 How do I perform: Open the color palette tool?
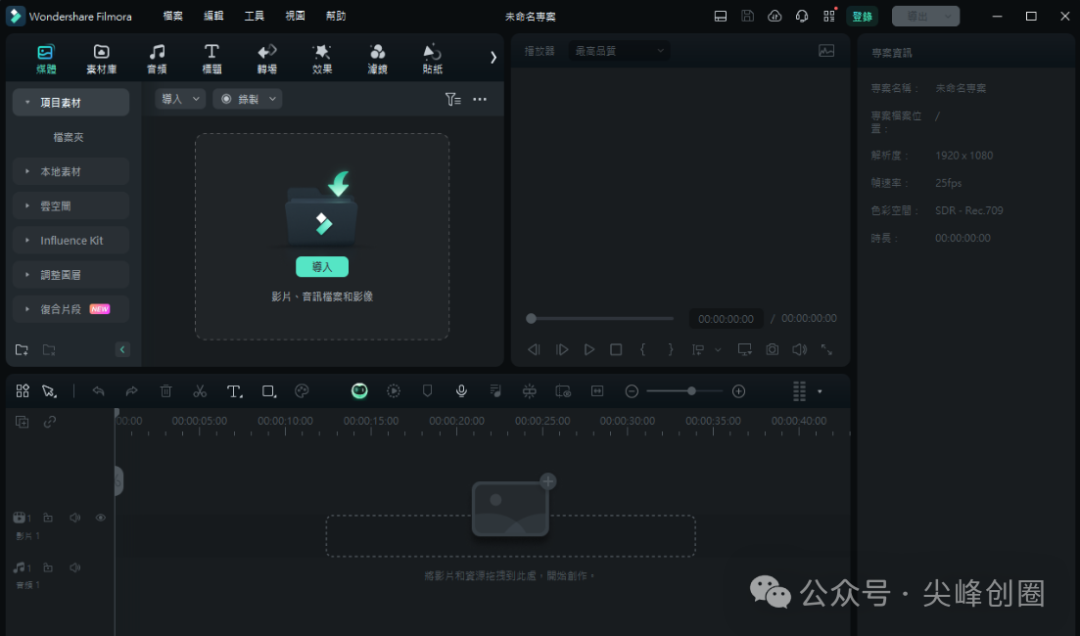tap(302, 391)
